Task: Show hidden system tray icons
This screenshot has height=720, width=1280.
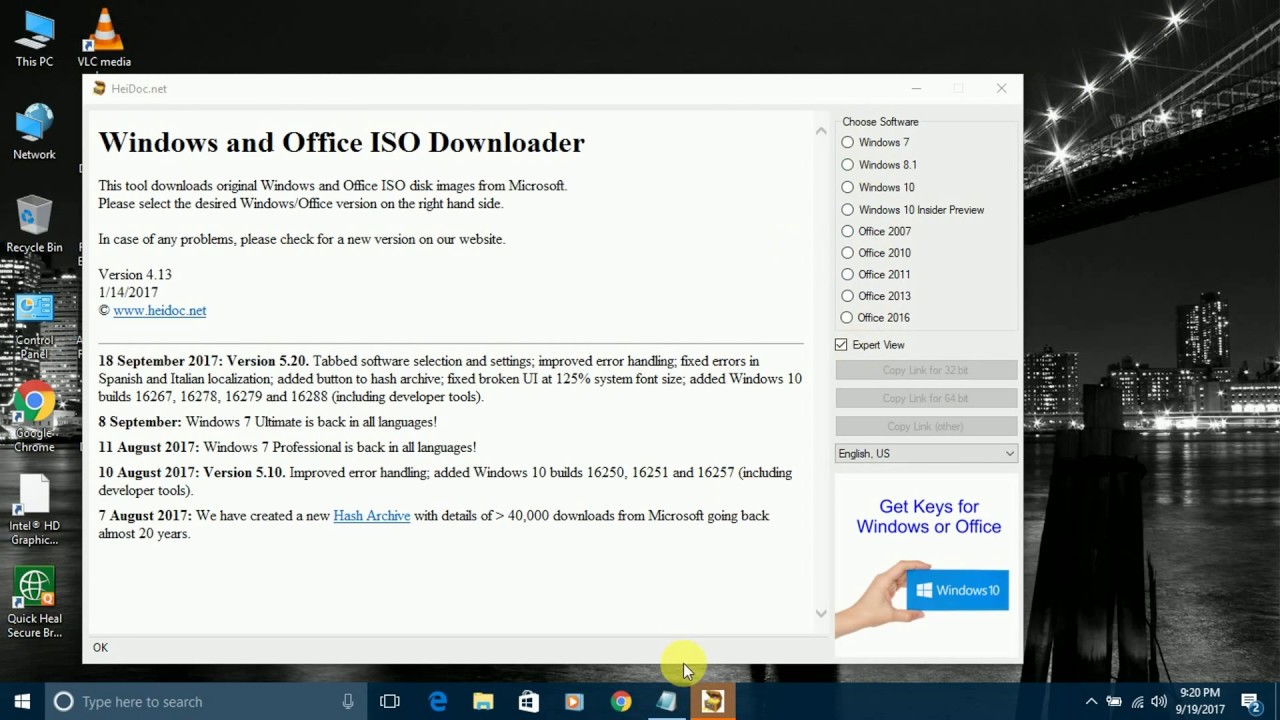Action: [x=1091, y=701]
